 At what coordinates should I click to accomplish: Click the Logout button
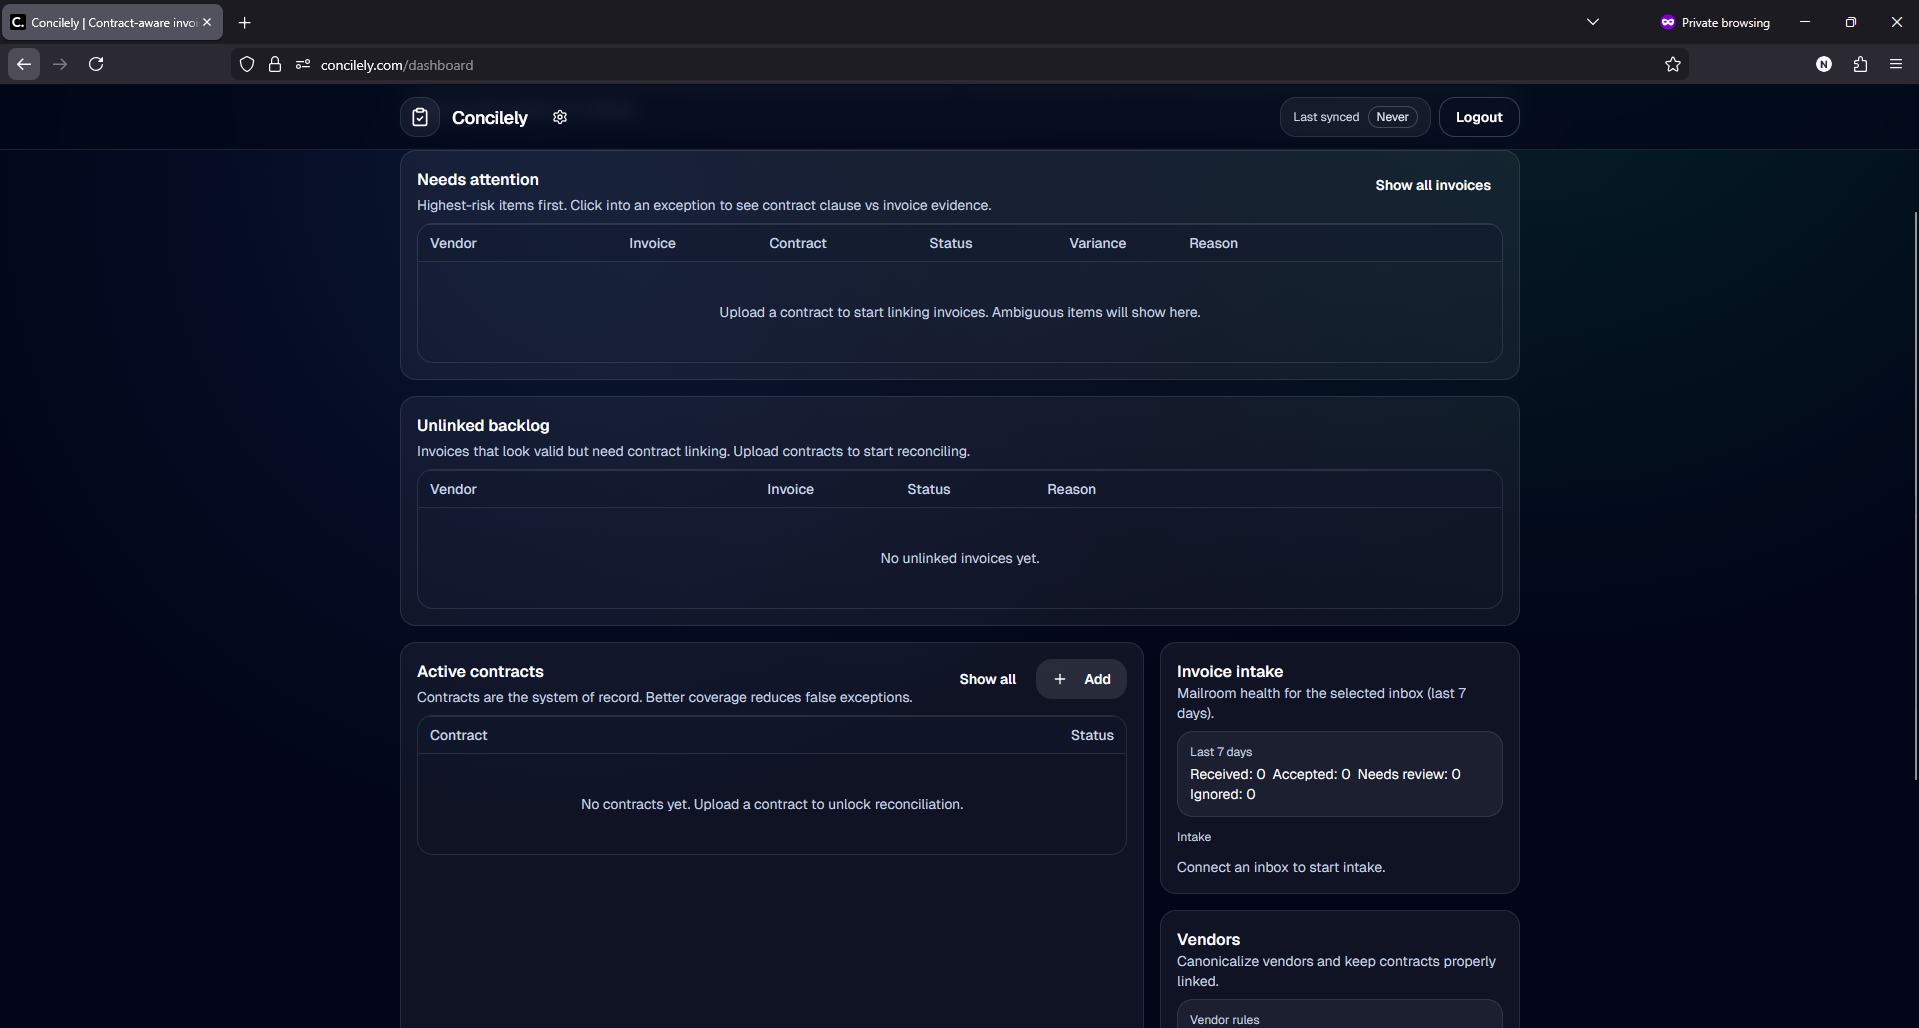pyautogui.click(x=1478, y=117)
